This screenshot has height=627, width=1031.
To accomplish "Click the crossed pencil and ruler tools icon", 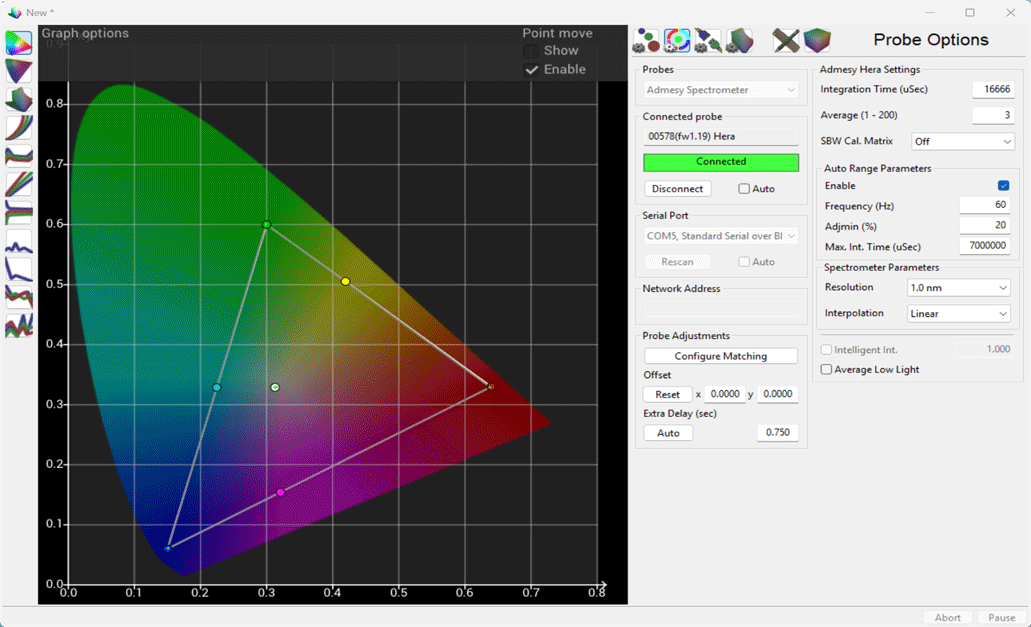I will pos(786,41).
